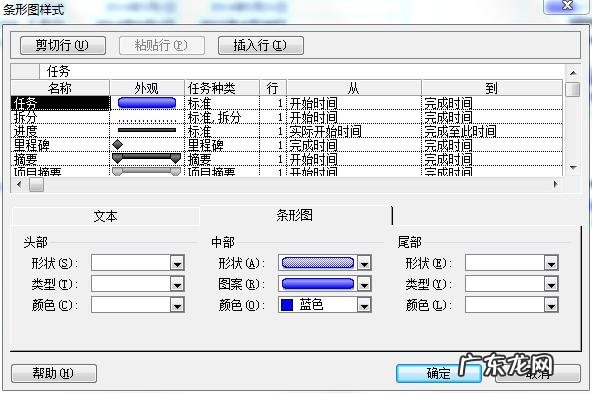Click the blue color swatch beside 蓝色
This screenshot has height=394, width=592.
click(287, 305)
